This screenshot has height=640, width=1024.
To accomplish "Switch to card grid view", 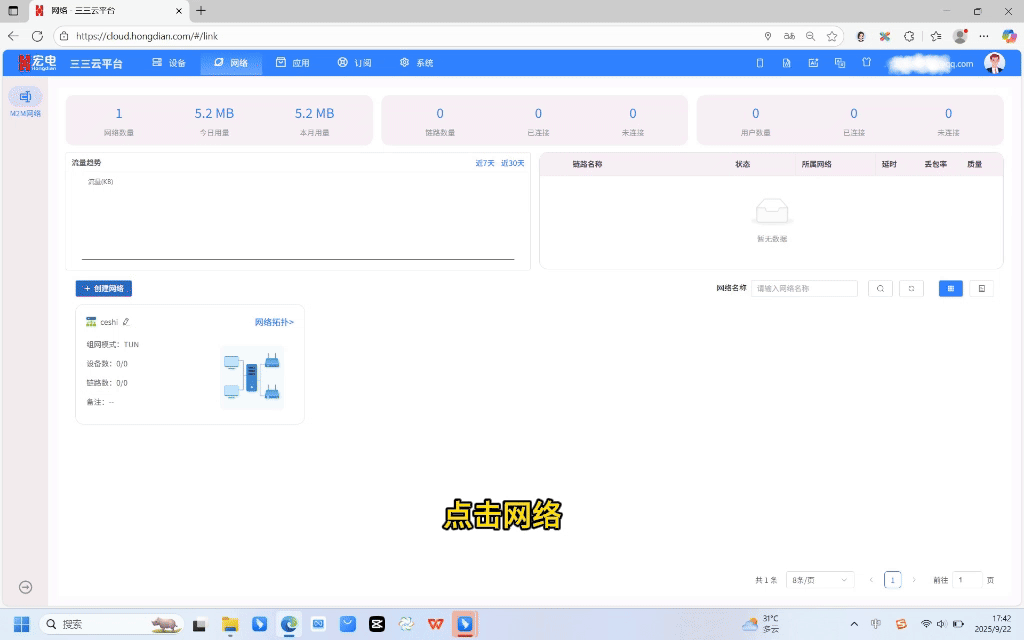I will pyautogui.click(x=950, y=288).
